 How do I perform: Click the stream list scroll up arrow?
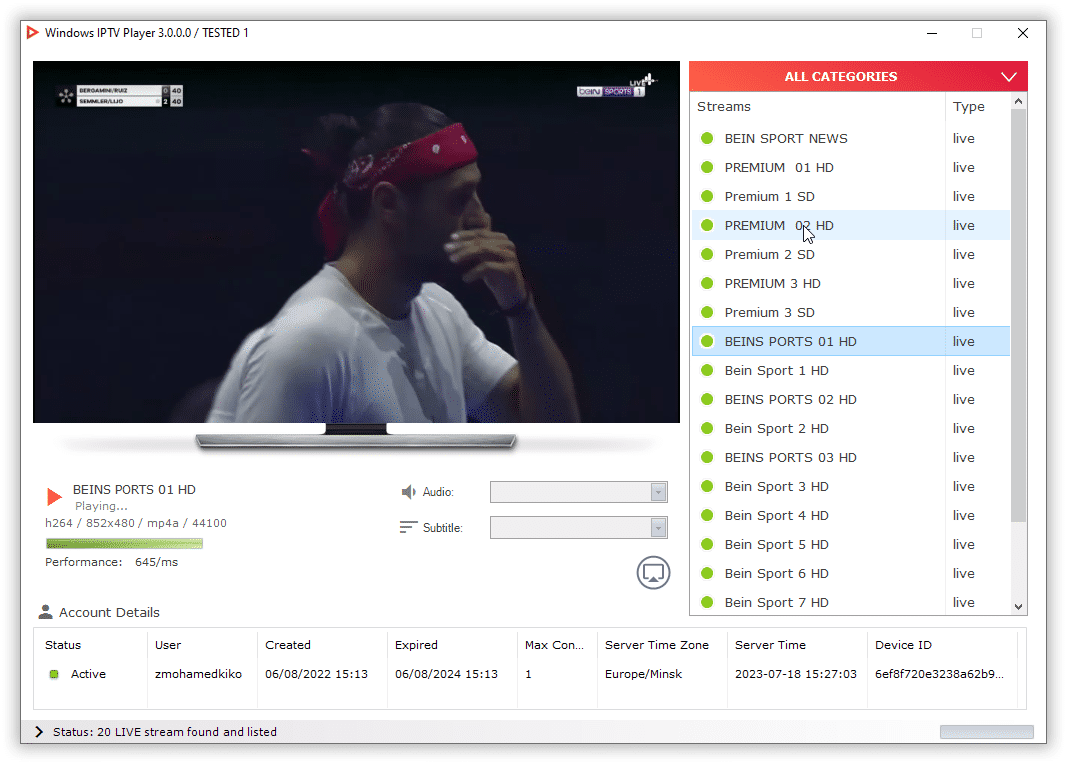click(x=1018, y=101)
